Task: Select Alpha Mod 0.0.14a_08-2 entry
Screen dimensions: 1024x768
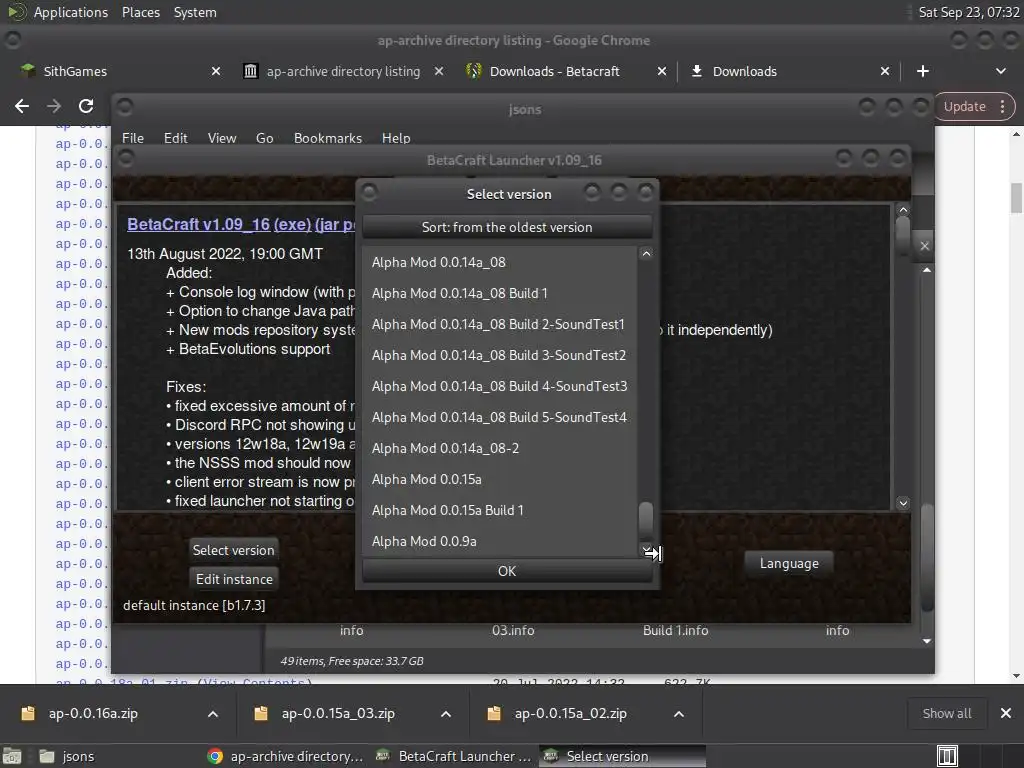Action: click(x=500, y=449)
